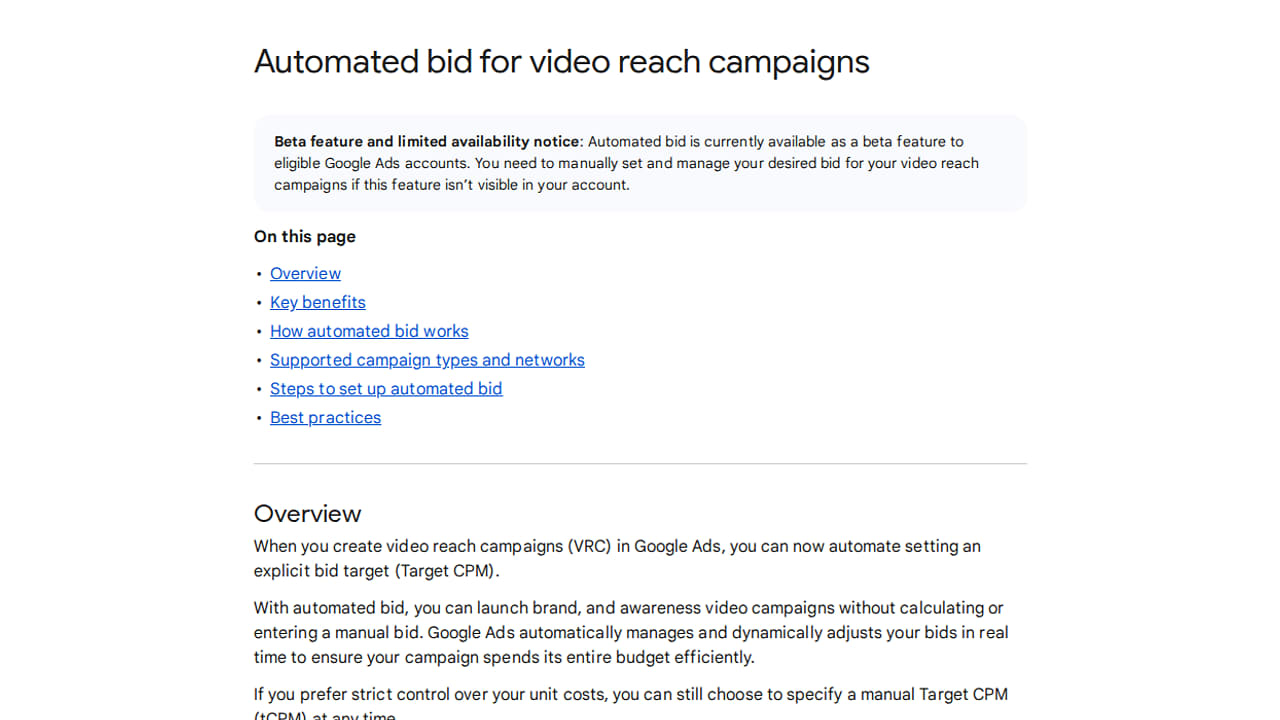Click the page title Automated bid for video reach campaigns
1280x720 pixels.
562,62
